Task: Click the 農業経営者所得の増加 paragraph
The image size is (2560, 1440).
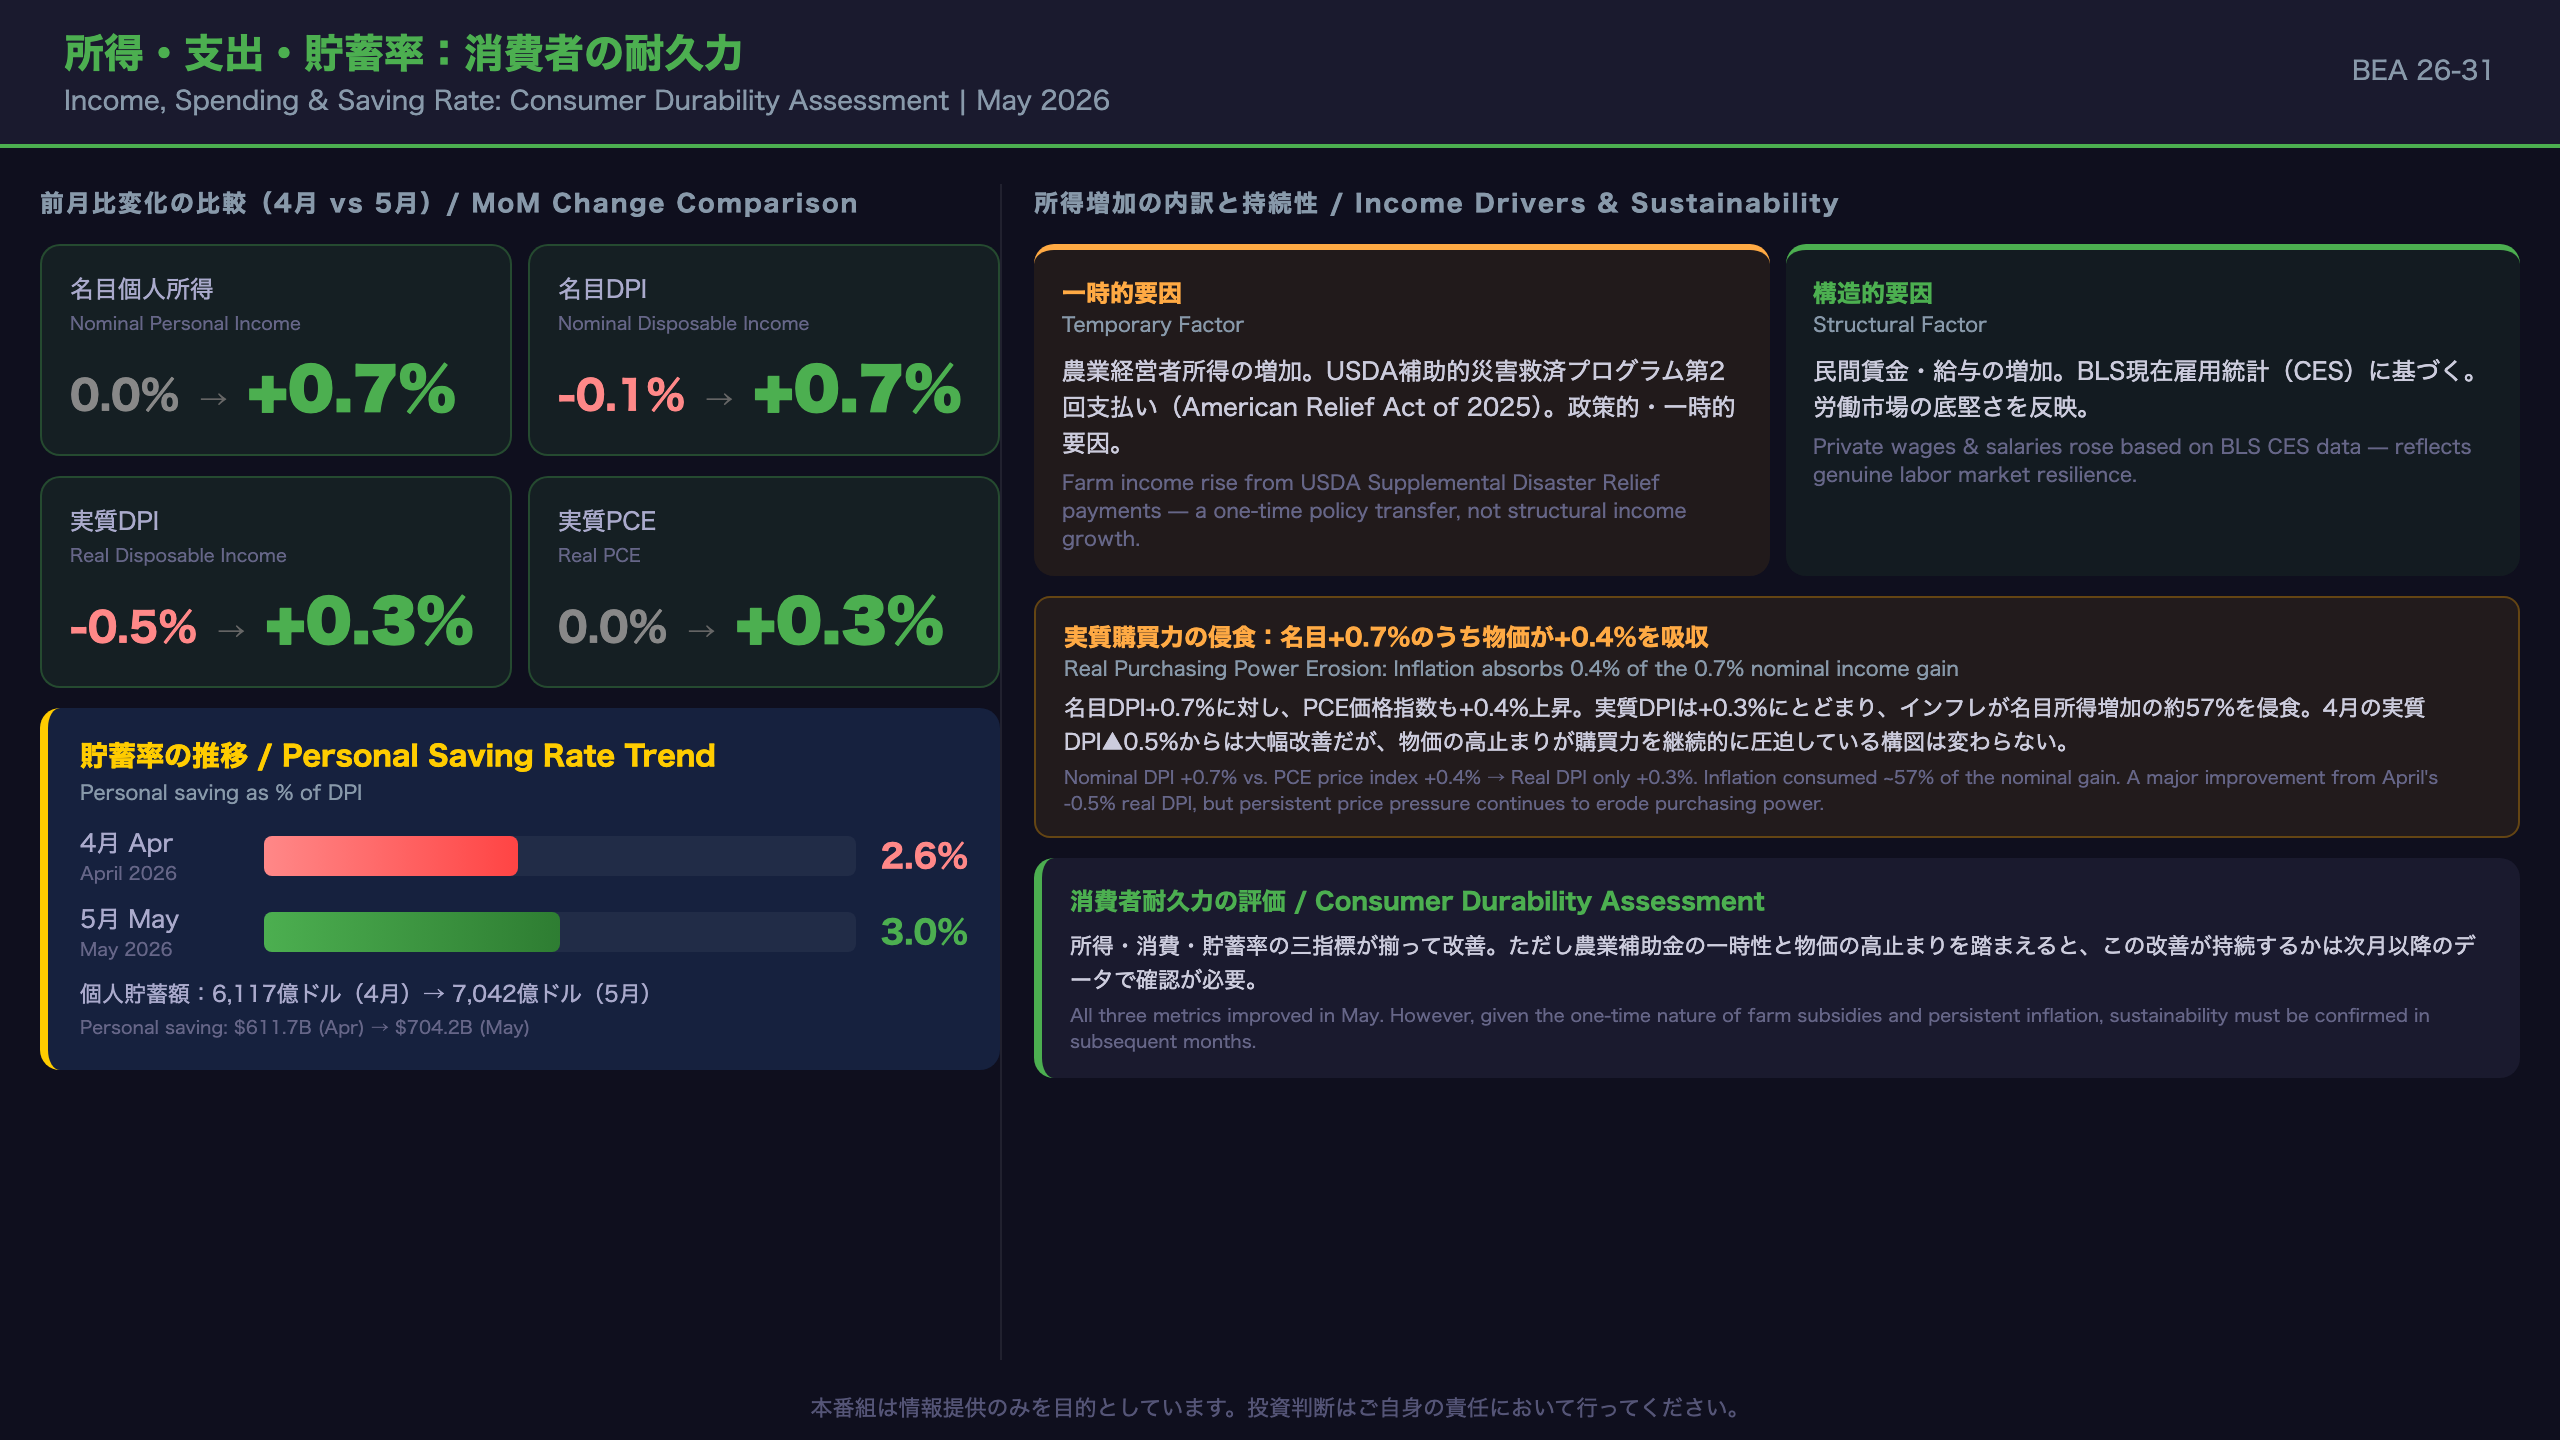Action: [x=1398, y=407]
